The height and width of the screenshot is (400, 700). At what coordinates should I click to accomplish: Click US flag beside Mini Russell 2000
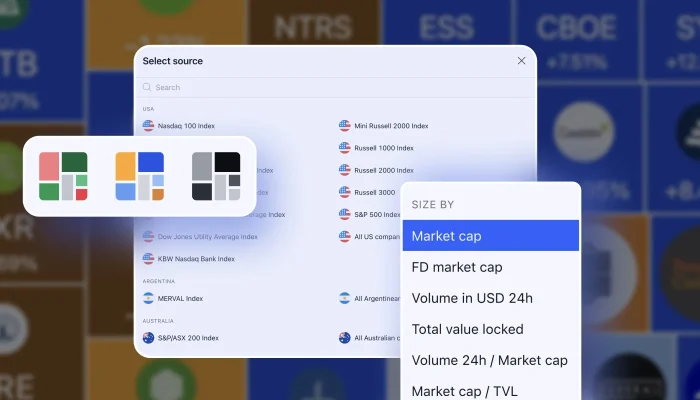point(345,126)
